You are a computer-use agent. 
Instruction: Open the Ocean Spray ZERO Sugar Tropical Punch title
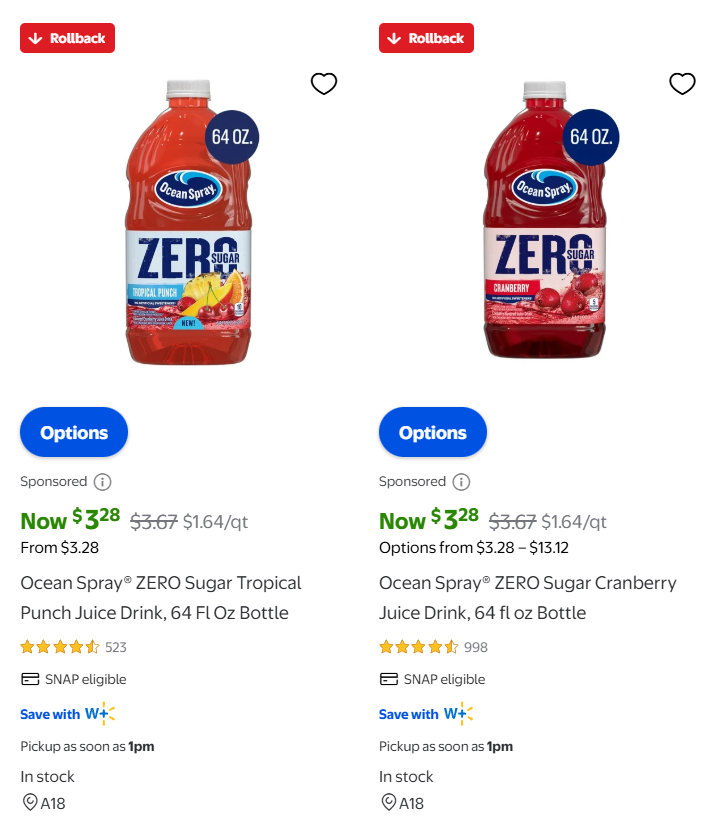pos(160,598)
